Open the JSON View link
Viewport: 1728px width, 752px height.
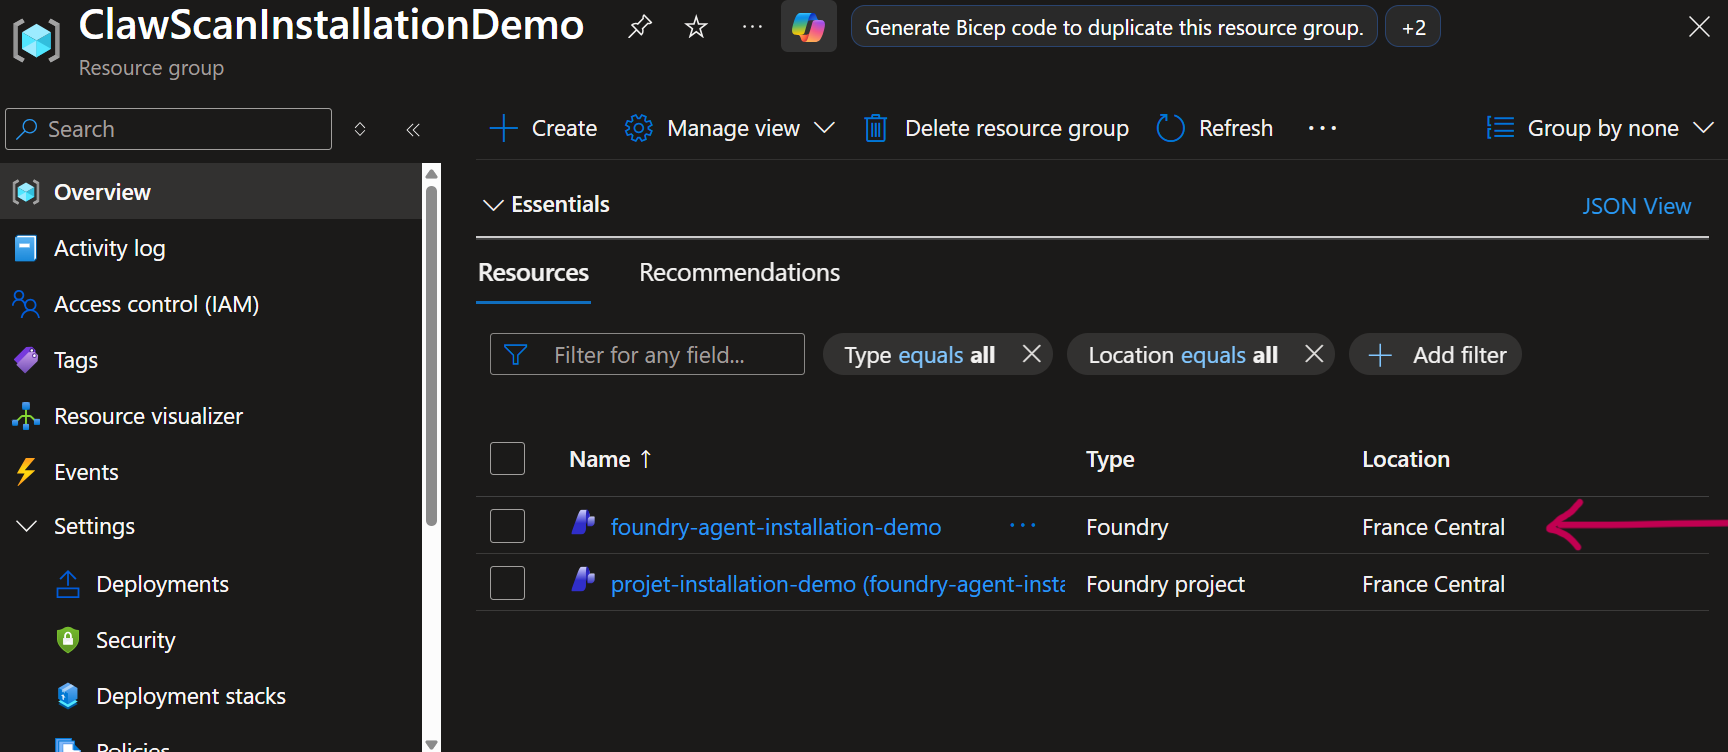(1636, 206)
